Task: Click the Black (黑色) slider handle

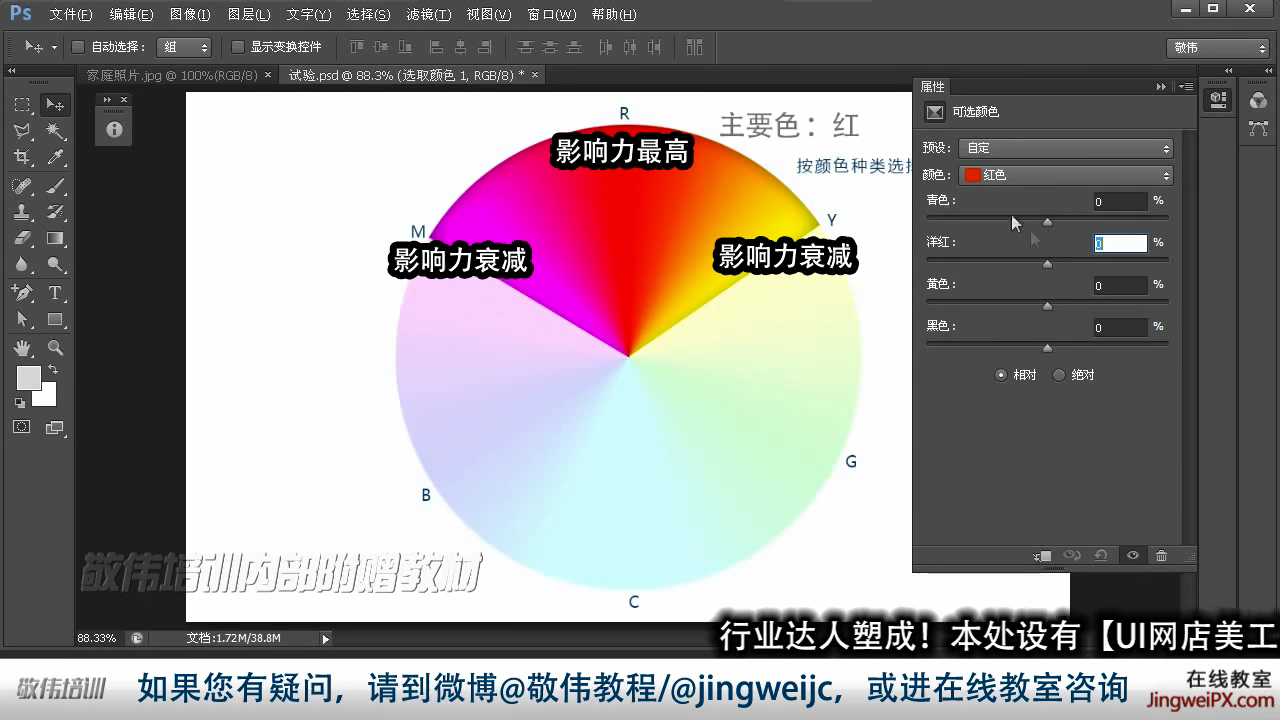Action: coord(1047,348)
